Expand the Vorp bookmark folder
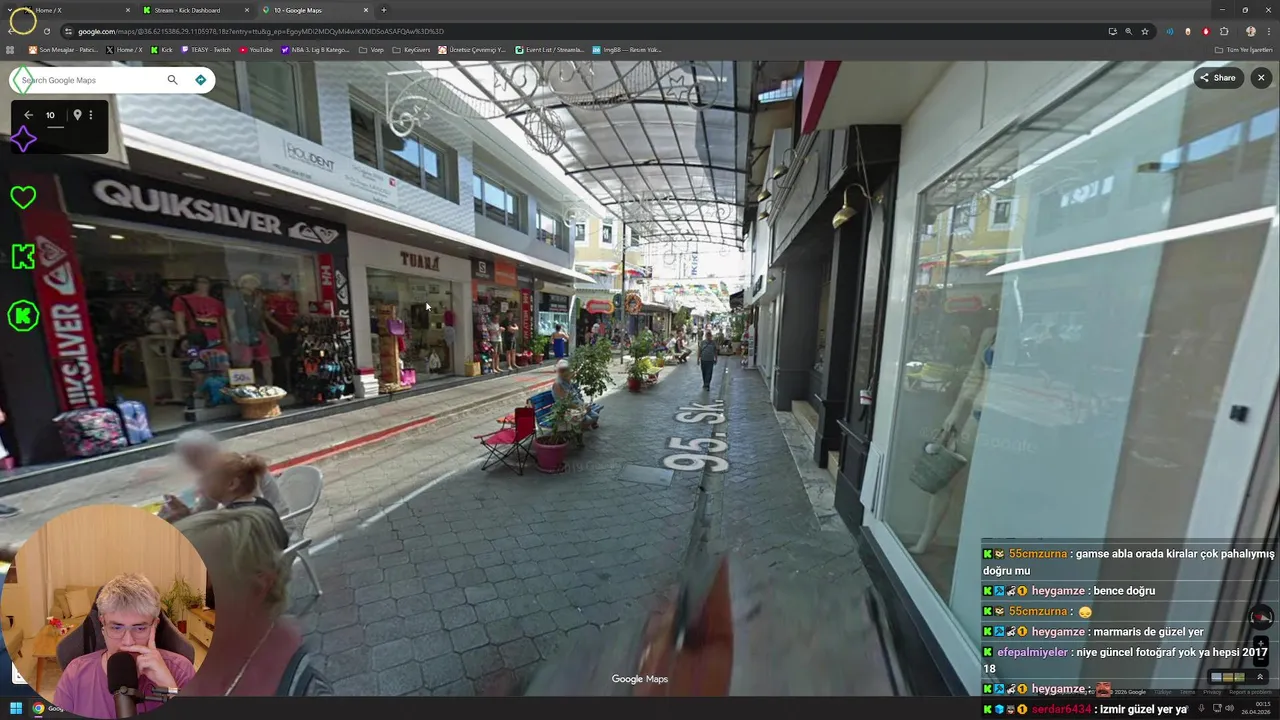Viewport: 1280px width, 720px height. tap(371, 49)
